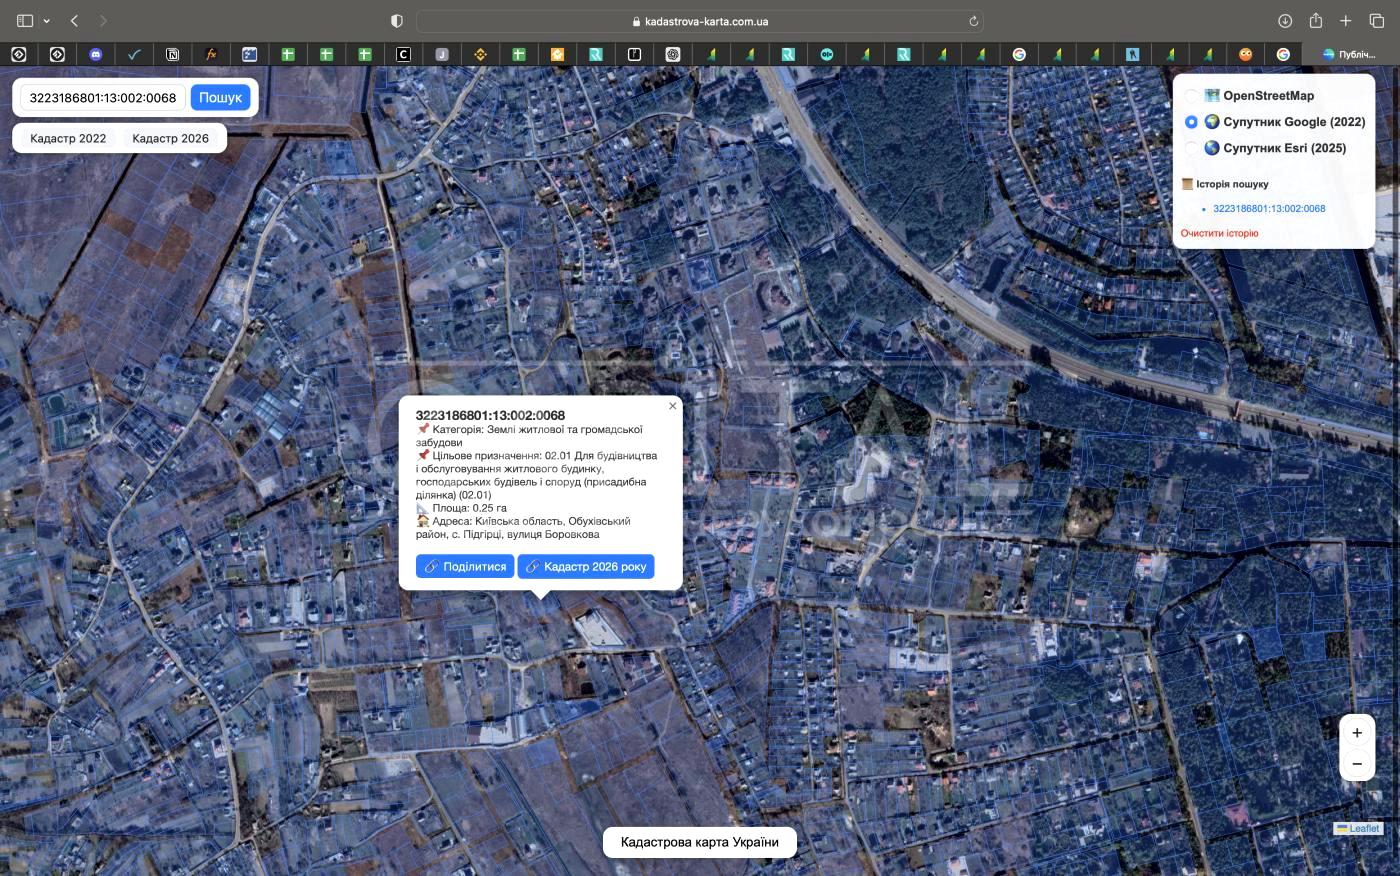Open the Кадастр 2026 року link button
Image resolution: width=1400 pixels, height=876 pixels.
[586, 566]
